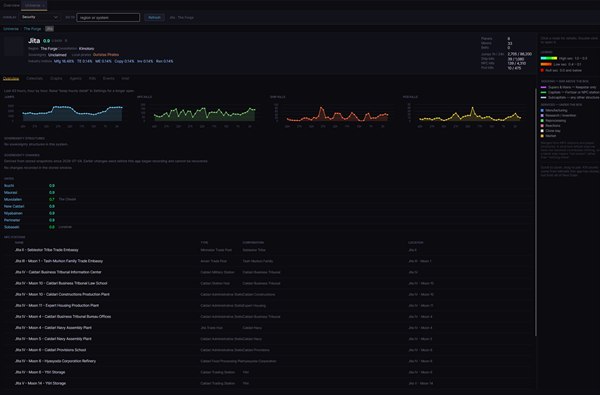Click the main panel vertical scrollbar

(536, 212)
